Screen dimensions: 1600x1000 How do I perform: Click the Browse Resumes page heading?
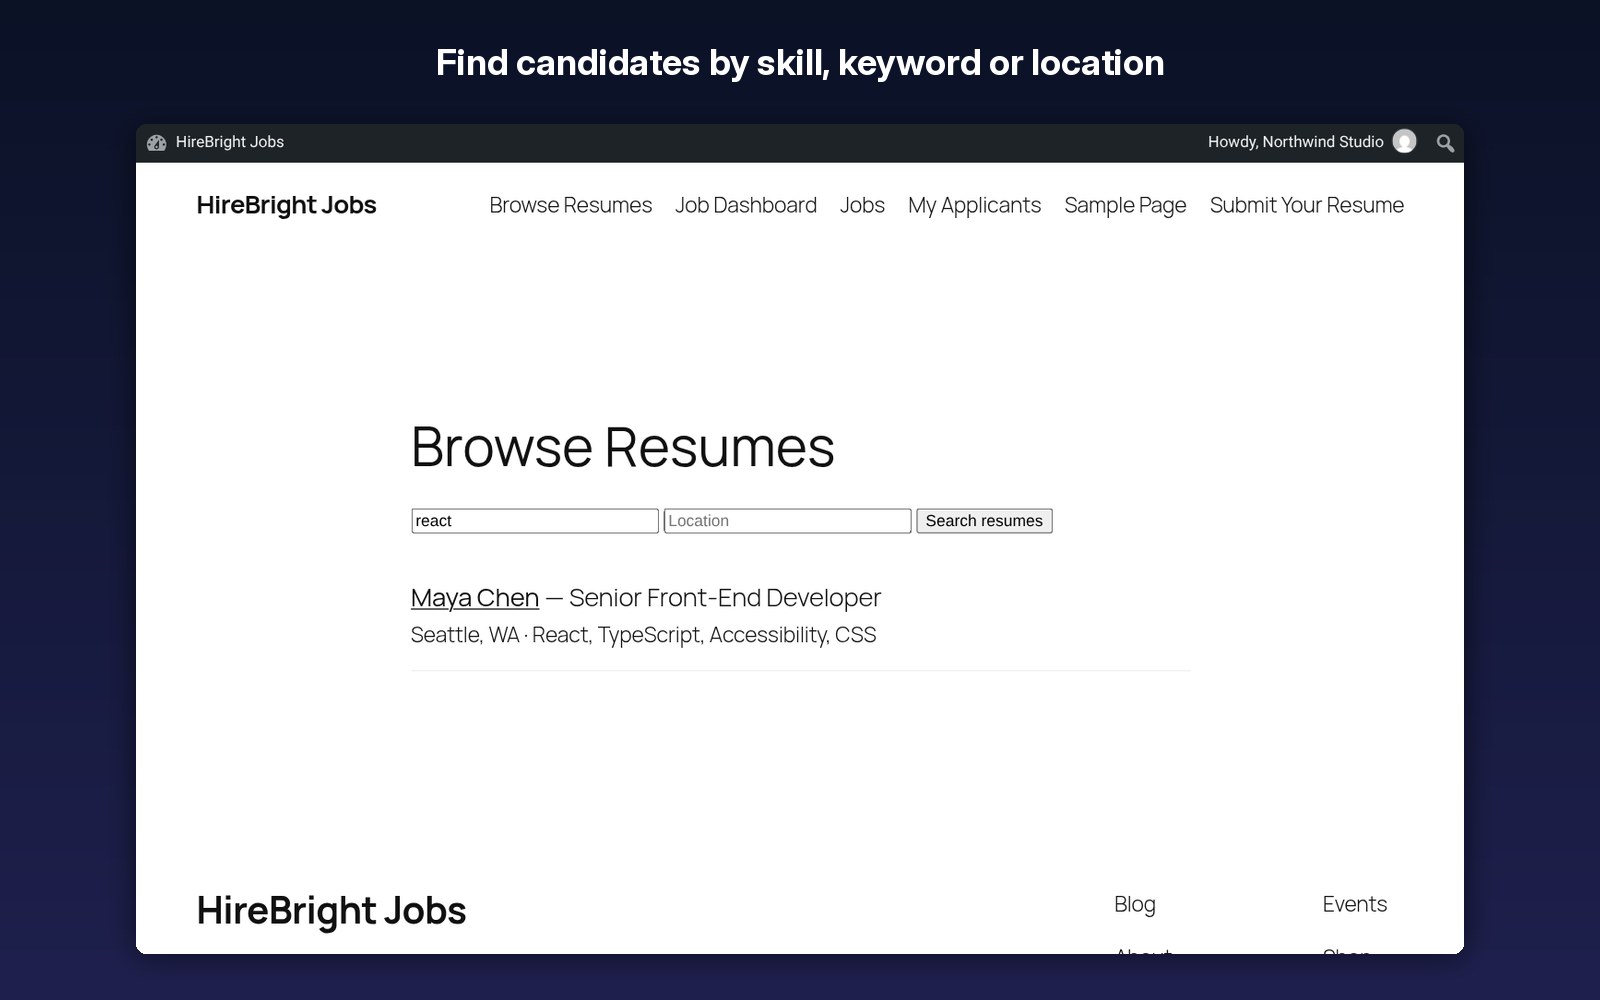(x=622, y=447)
